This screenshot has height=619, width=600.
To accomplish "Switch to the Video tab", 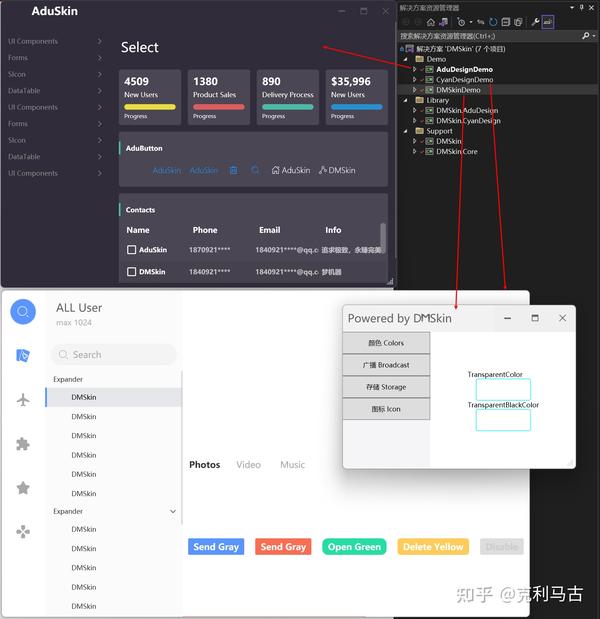I will pos(248,465).
